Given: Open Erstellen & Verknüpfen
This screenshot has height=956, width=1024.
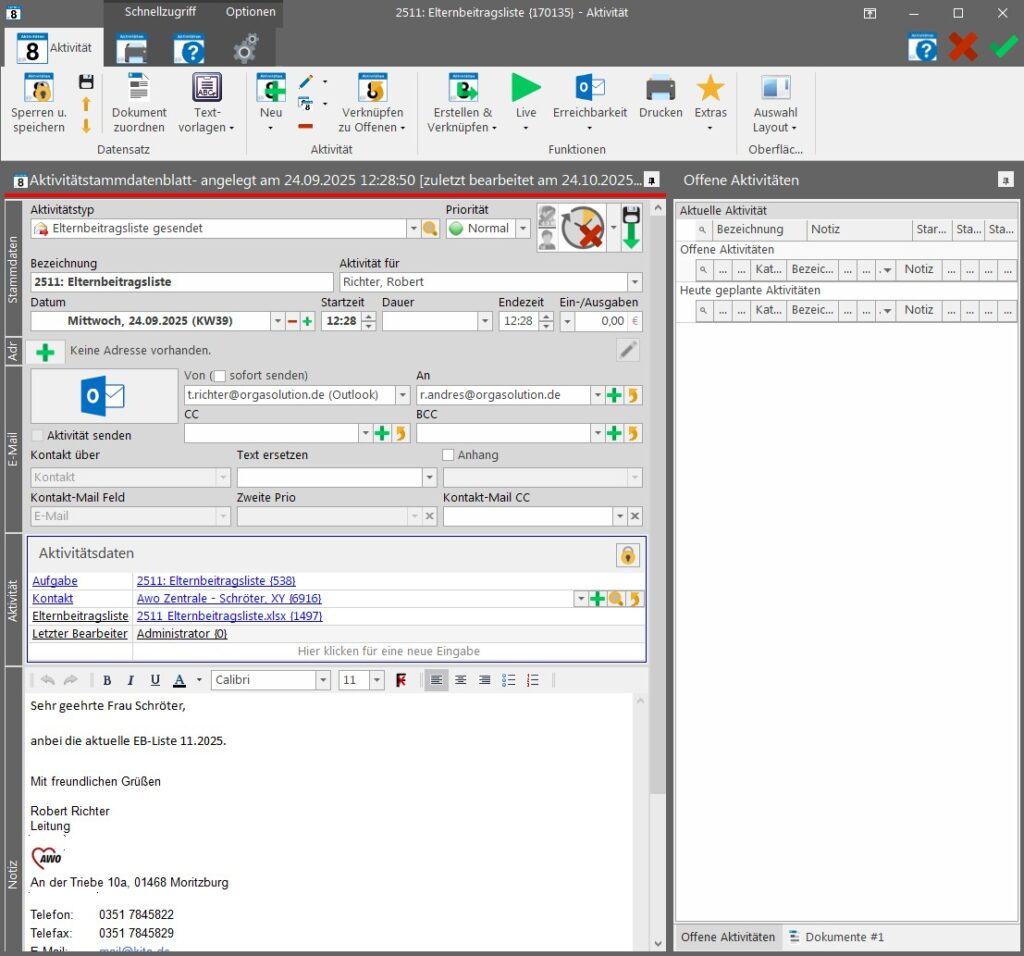Looking at the screenshot, I should point(463,103).
